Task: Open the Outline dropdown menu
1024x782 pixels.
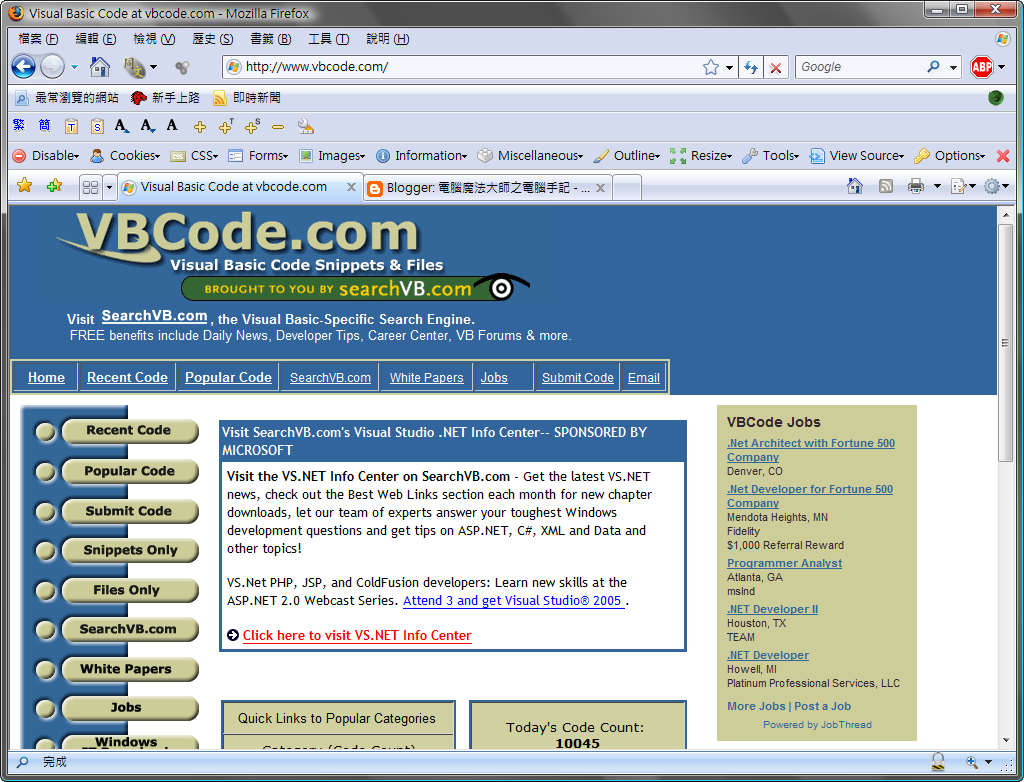Action: pyautogui.click(x=627, y=155)
